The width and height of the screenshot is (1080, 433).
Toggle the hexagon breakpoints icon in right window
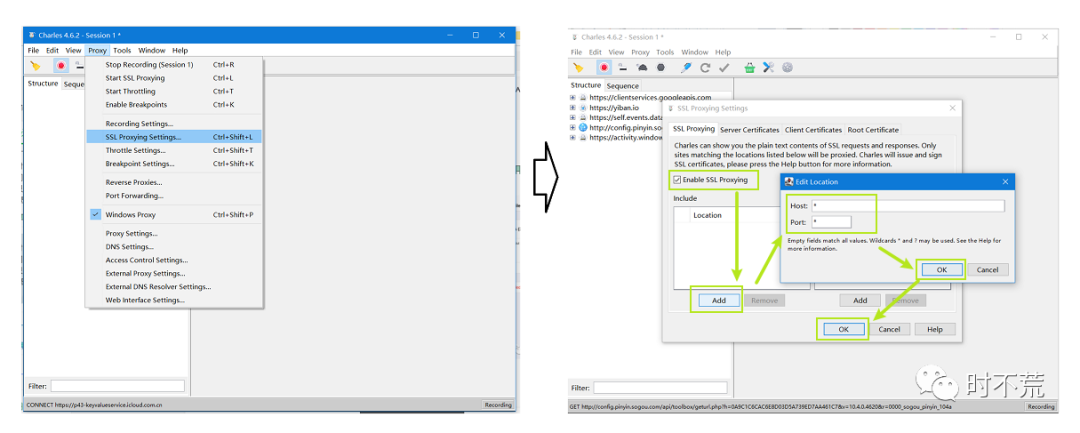tap(661, 67)
